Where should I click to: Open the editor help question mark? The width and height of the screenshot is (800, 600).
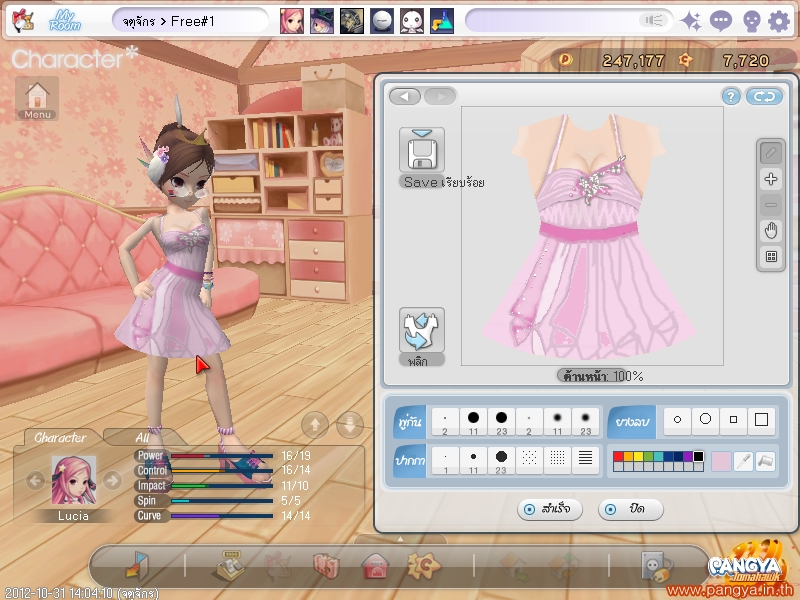(x=731, y=96)
